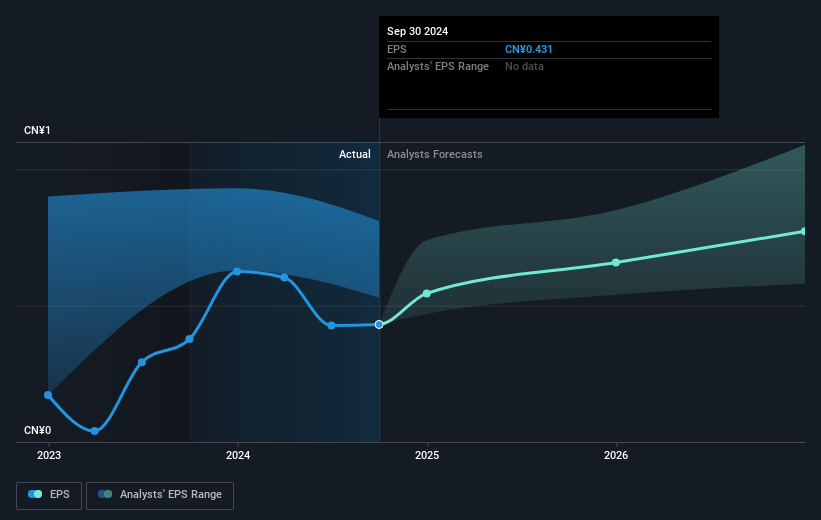
Task: Click the mid-2024 EPS data point
Action: click(x=331, y=326)
